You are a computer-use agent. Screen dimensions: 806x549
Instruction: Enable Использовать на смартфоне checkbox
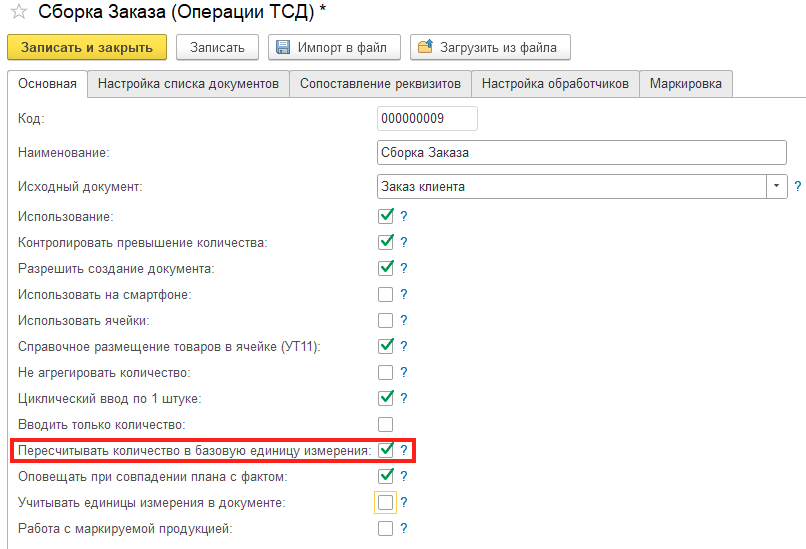[x=386, y=295]
